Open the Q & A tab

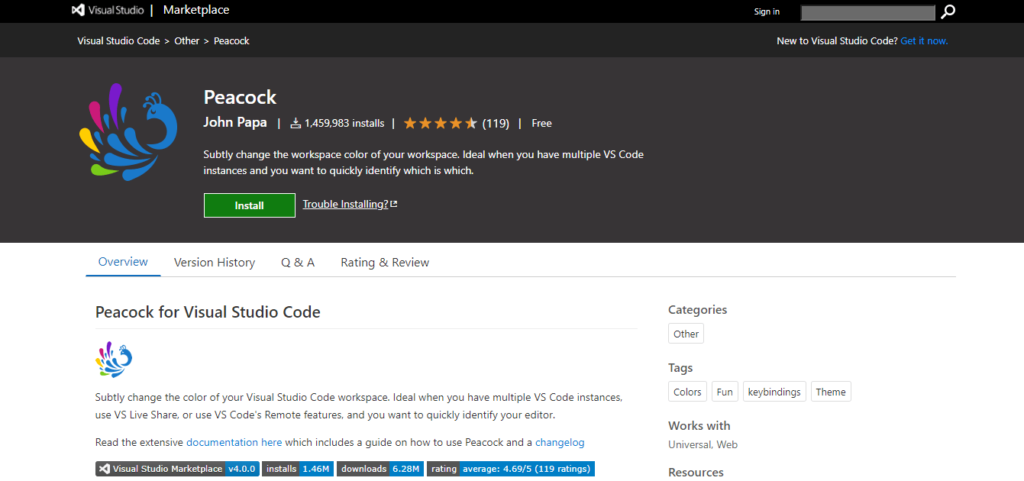297,262
